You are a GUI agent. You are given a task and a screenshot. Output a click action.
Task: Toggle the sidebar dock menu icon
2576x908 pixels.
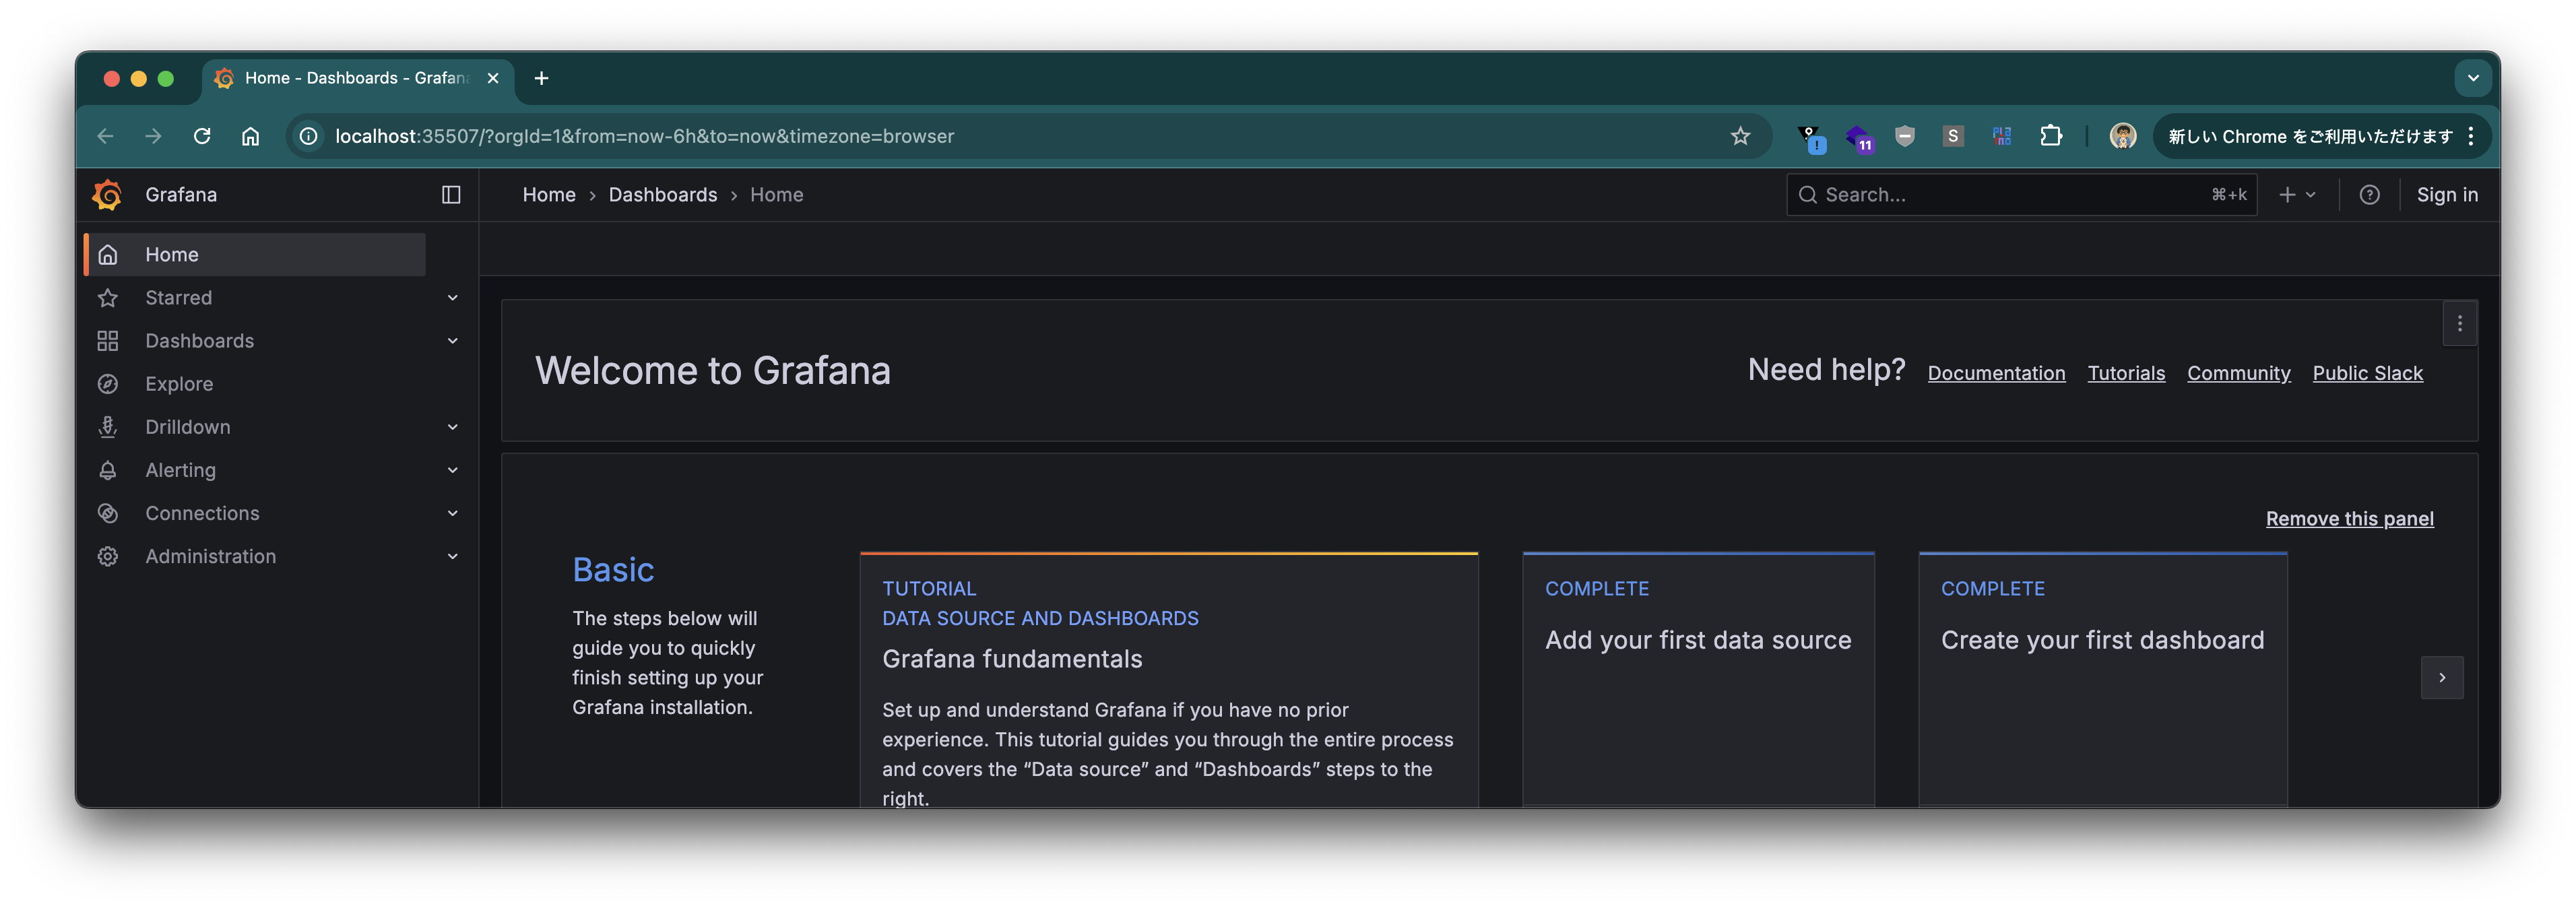click(451, 195)
